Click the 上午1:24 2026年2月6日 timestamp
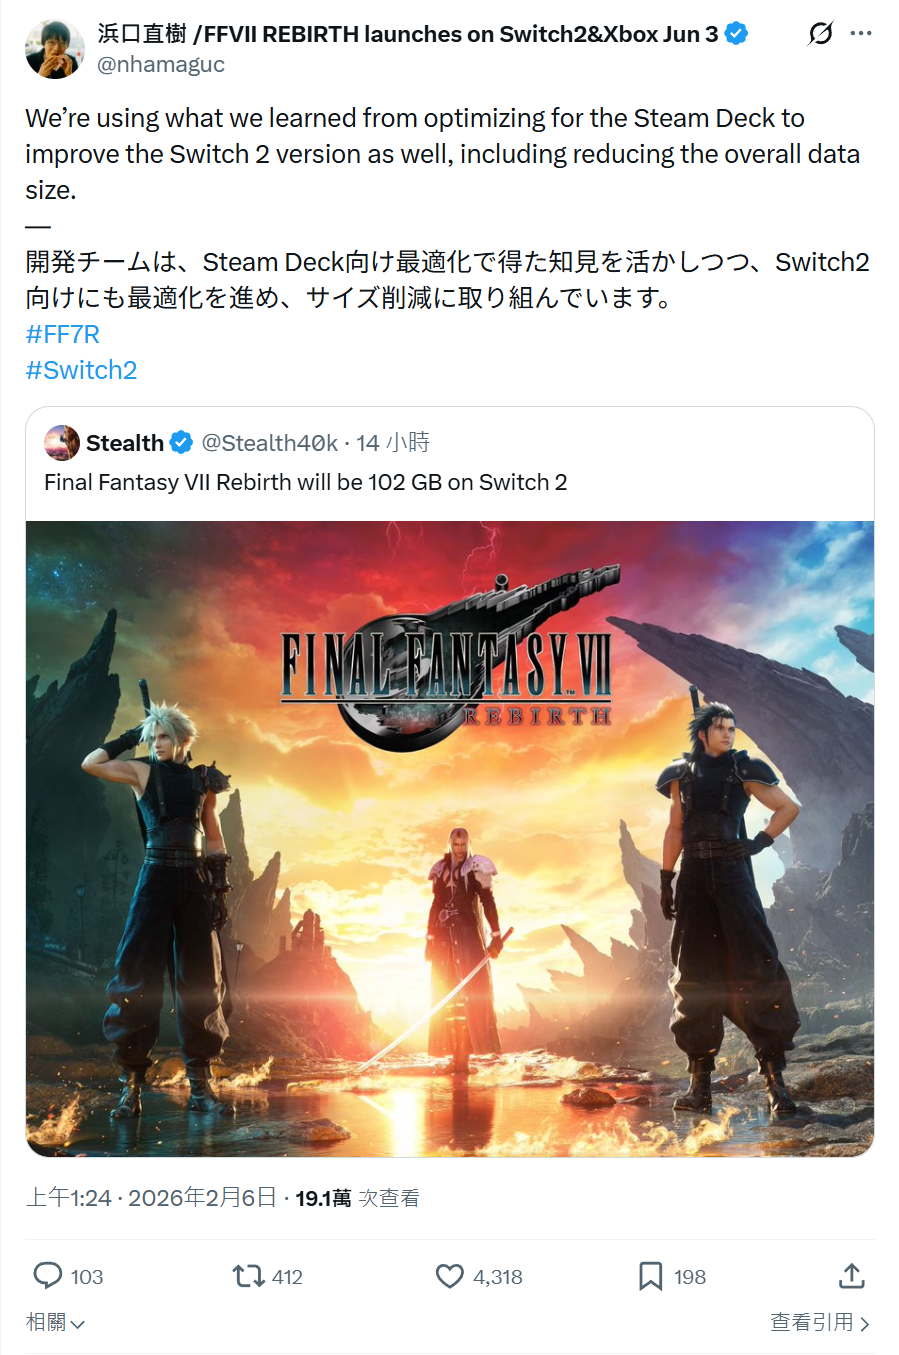This screenshot has height=1355, width=899. point(151,1197)
